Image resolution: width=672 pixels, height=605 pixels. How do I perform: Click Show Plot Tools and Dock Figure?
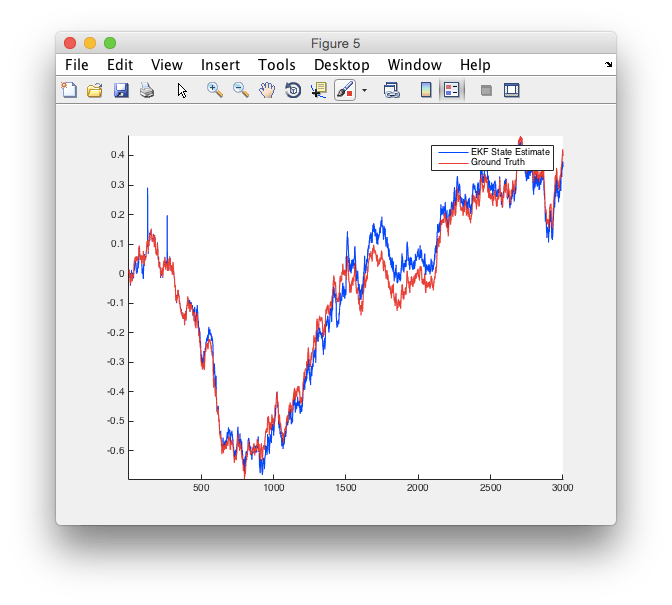pyautogui.click(x=512, y=90)
